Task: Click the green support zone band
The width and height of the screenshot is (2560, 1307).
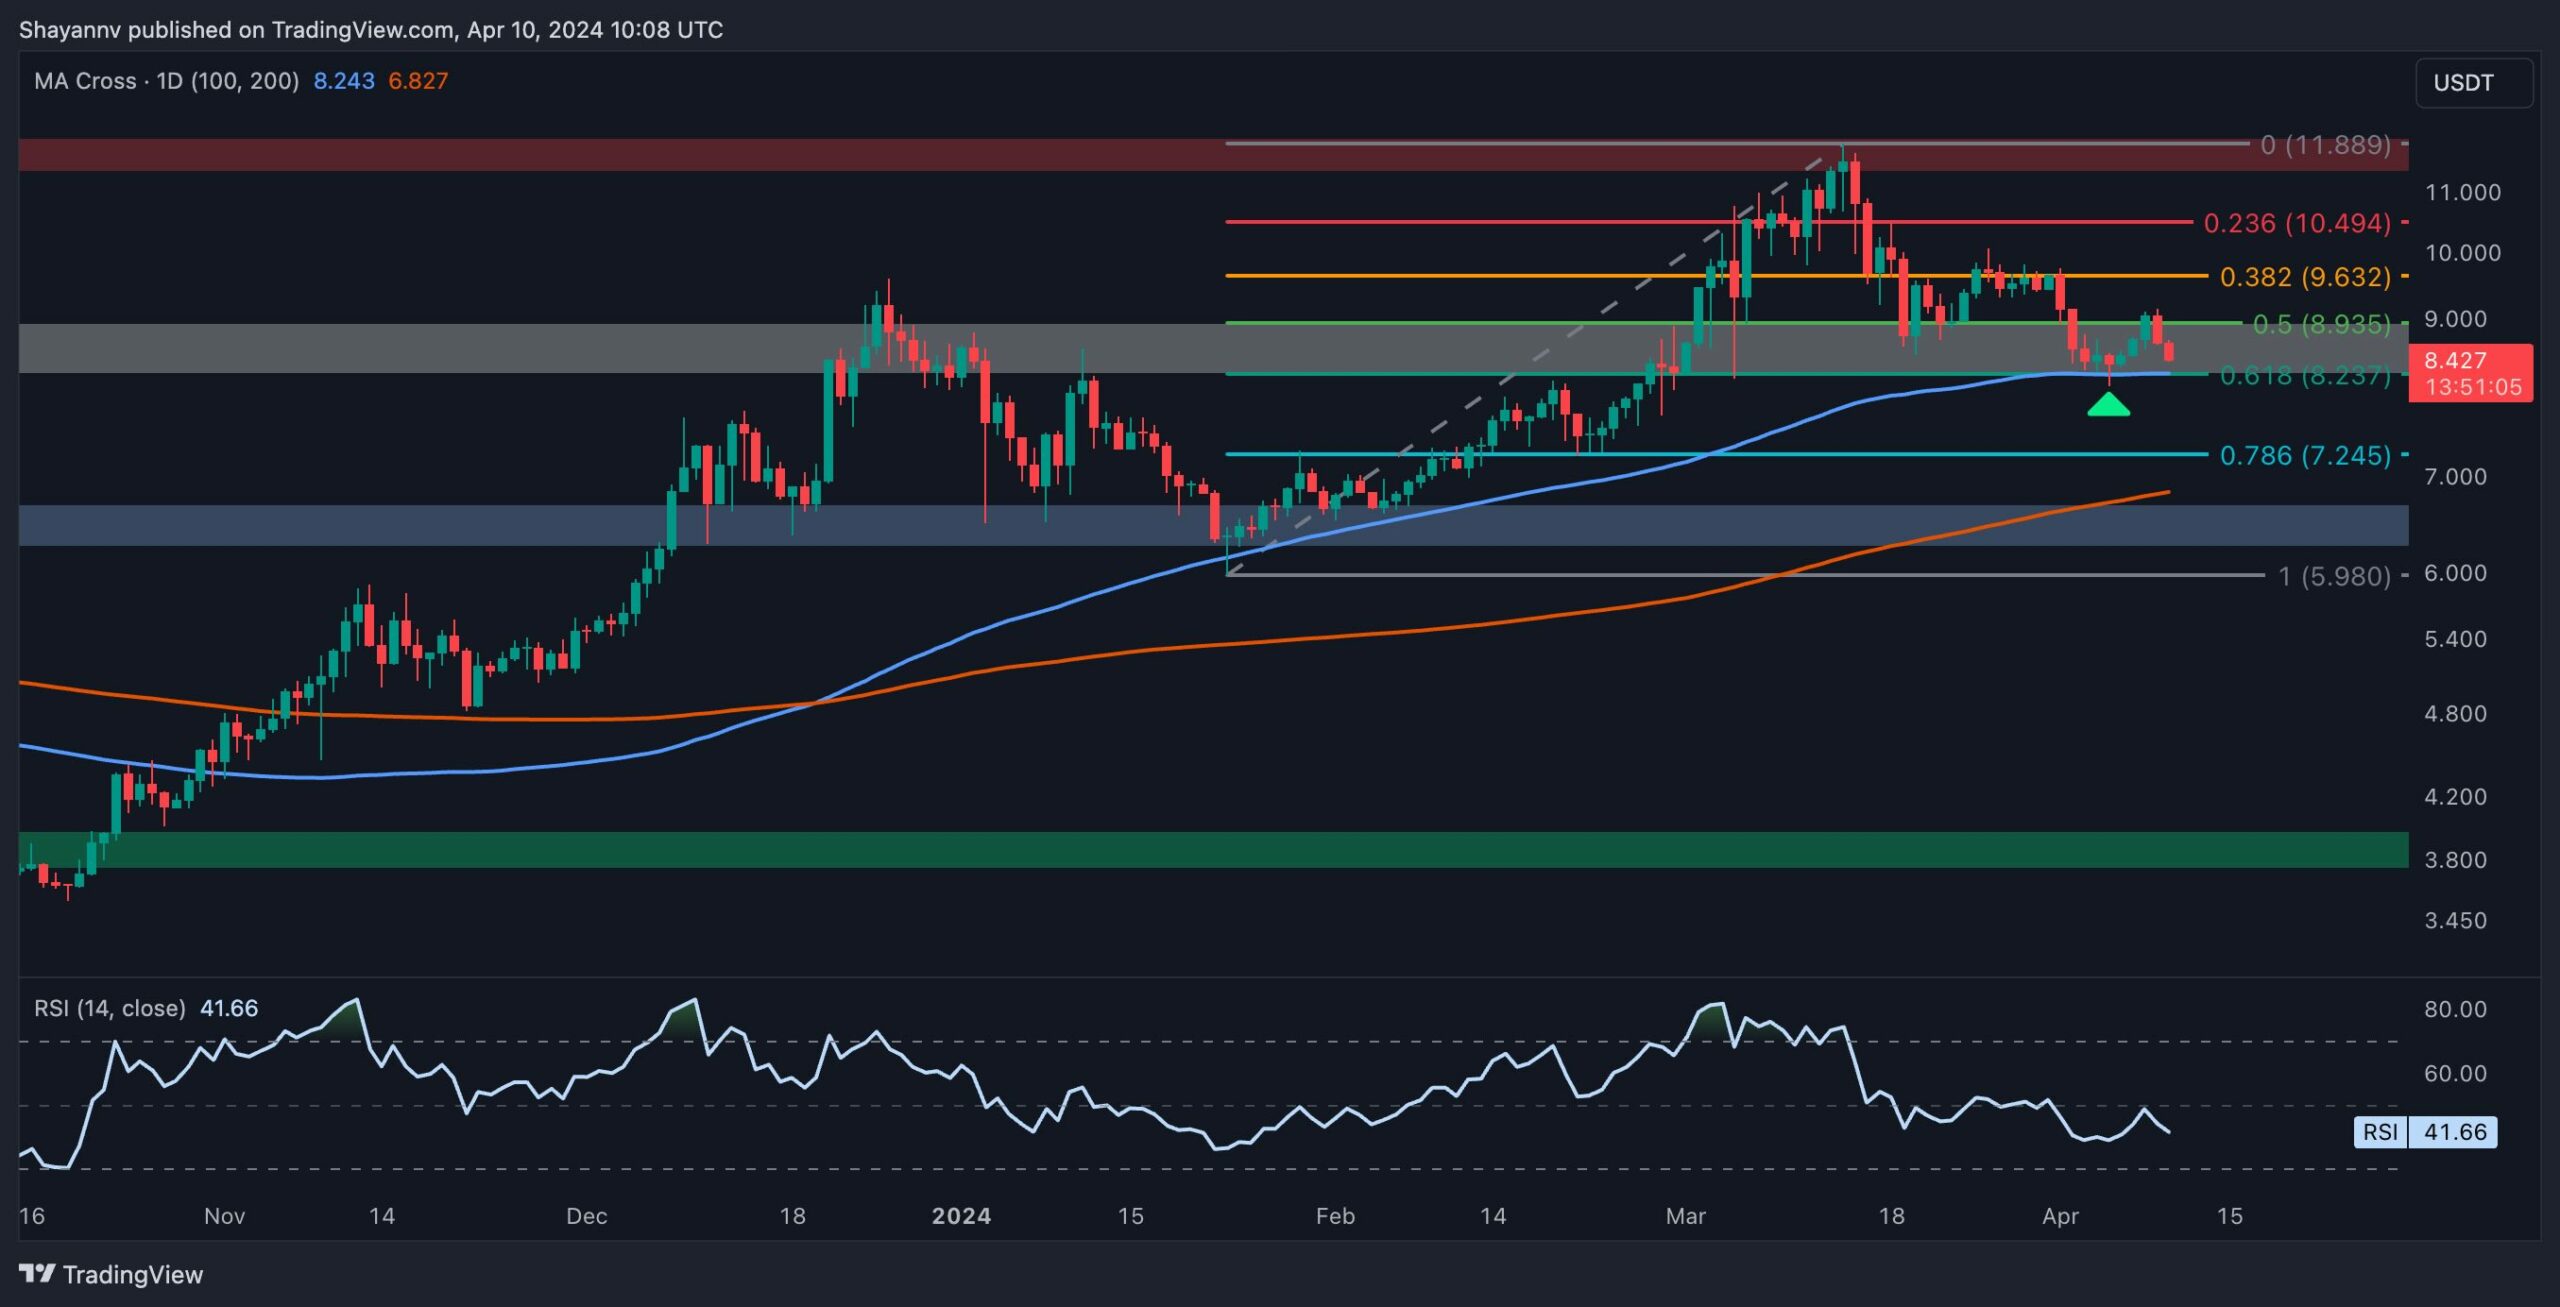Action: 1200,849
